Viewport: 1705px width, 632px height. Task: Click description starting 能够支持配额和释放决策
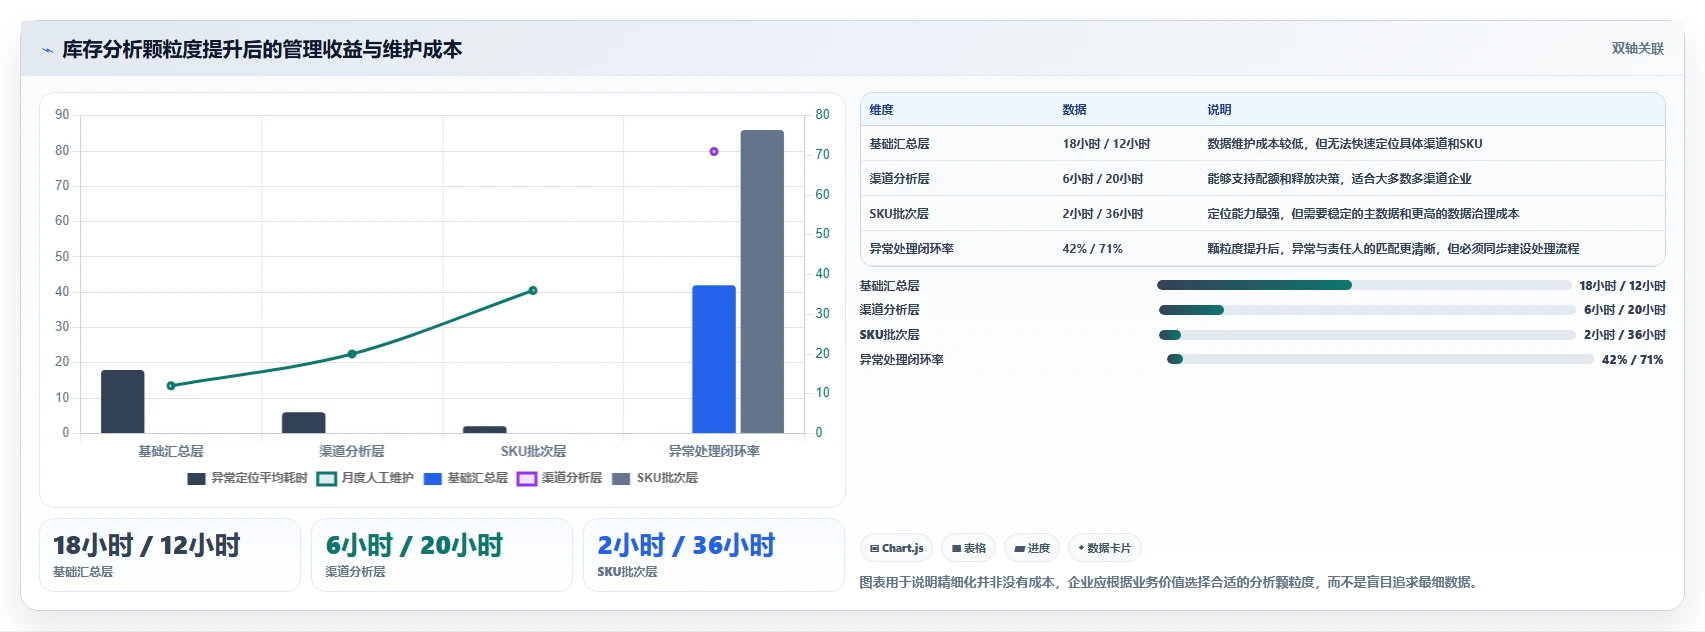[x=1339, y=179]
